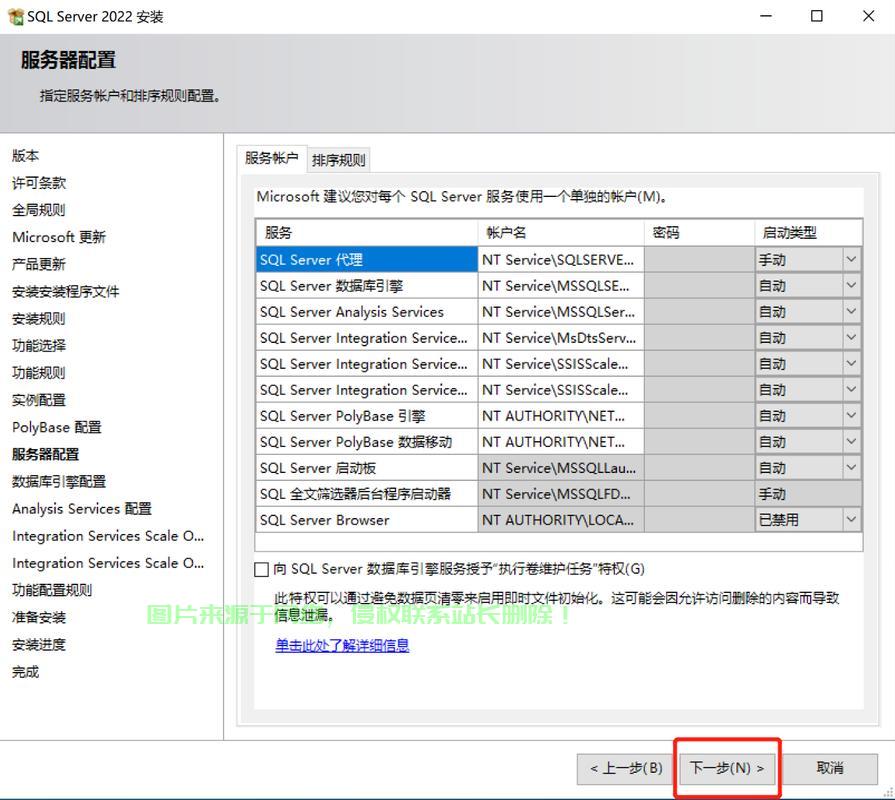The width and height of the screenshot is (895, 800).
Task: Select the SQL Server 数据库引擎 service cell
Action: click(366, 285)
